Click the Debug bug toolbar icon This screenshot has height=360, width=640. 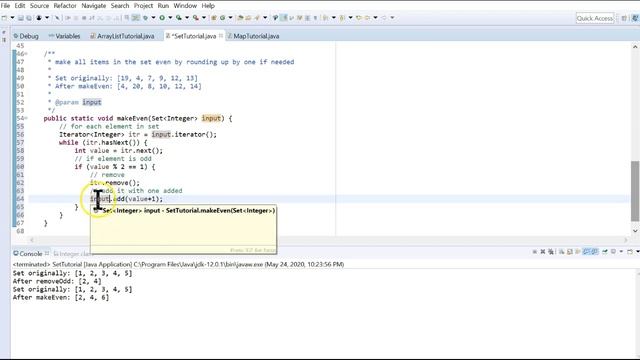tap(145, 18)
